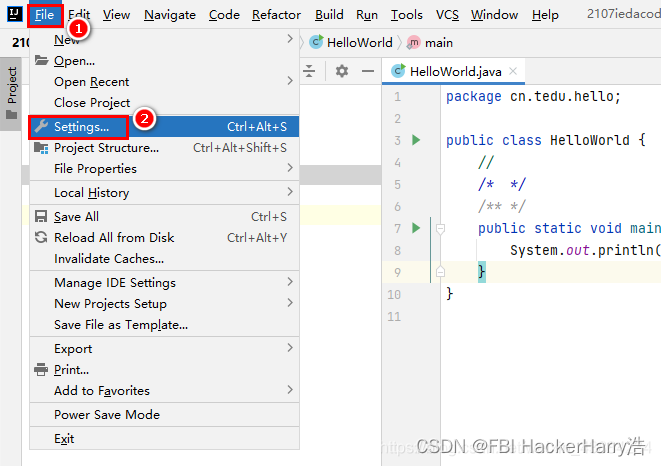Click the gear icon in Project panel toolbar

[x=342, y=71]
